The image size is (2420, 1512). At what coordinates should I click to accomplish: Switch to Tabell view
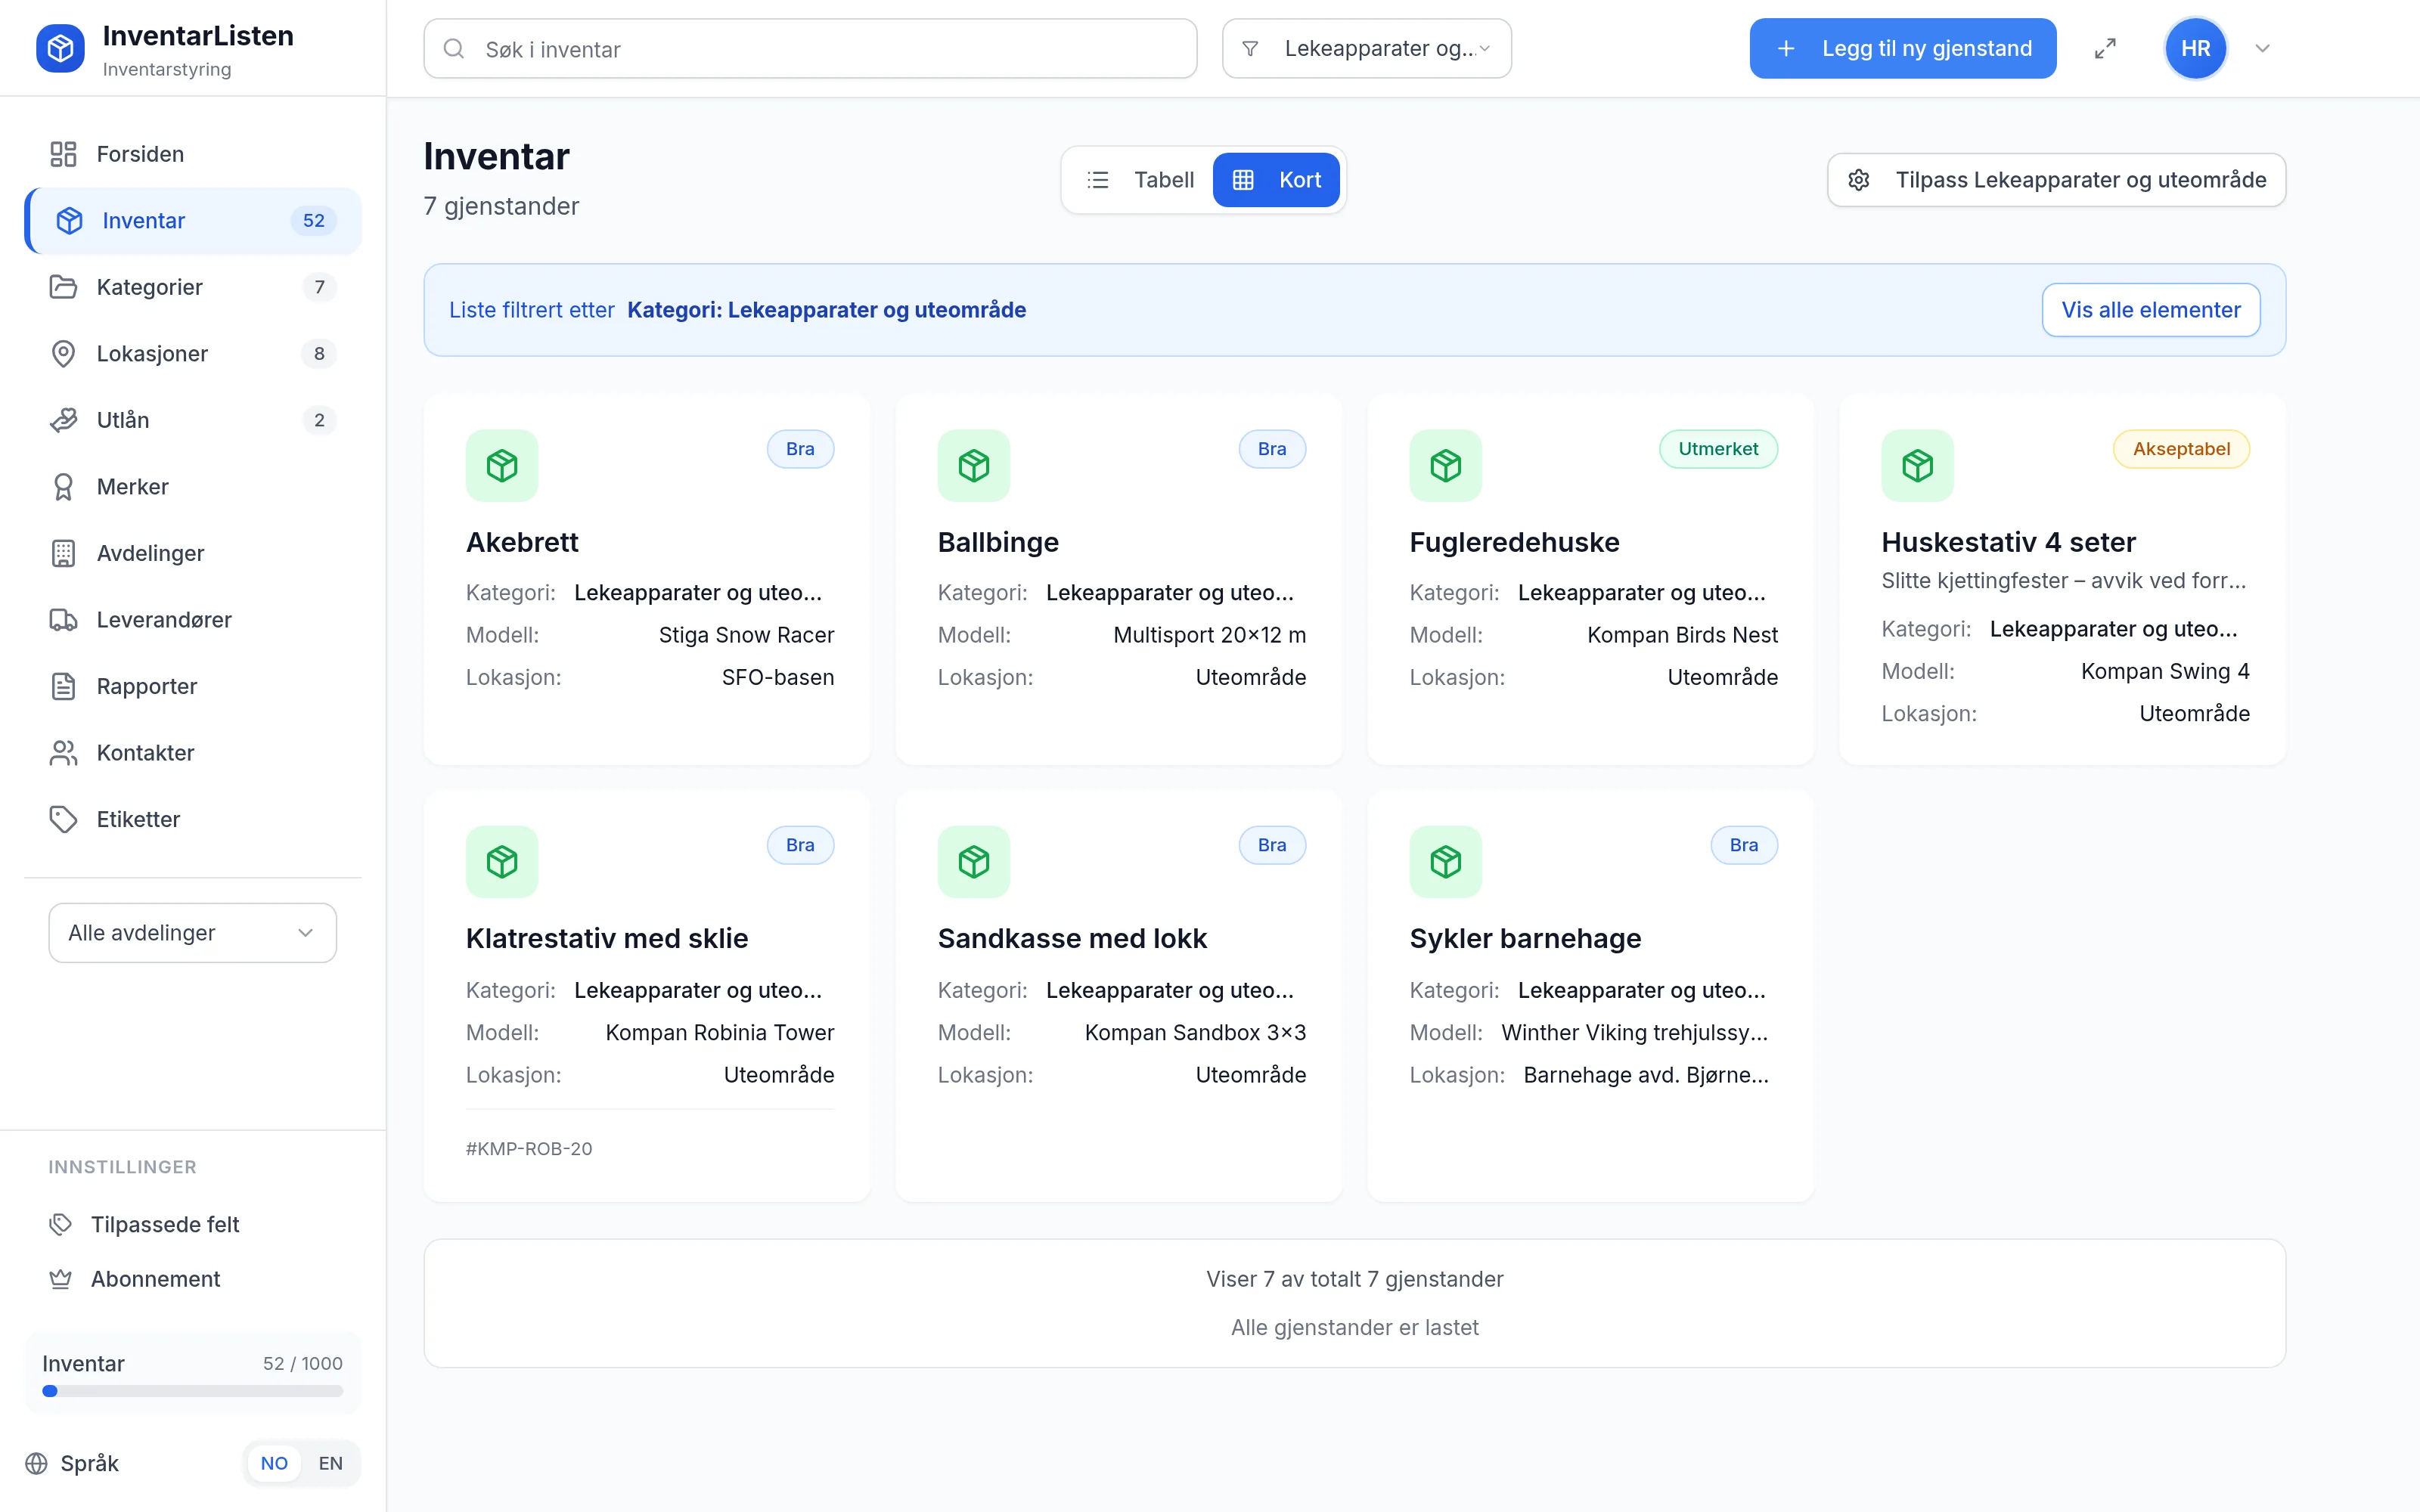(1140, 180)
